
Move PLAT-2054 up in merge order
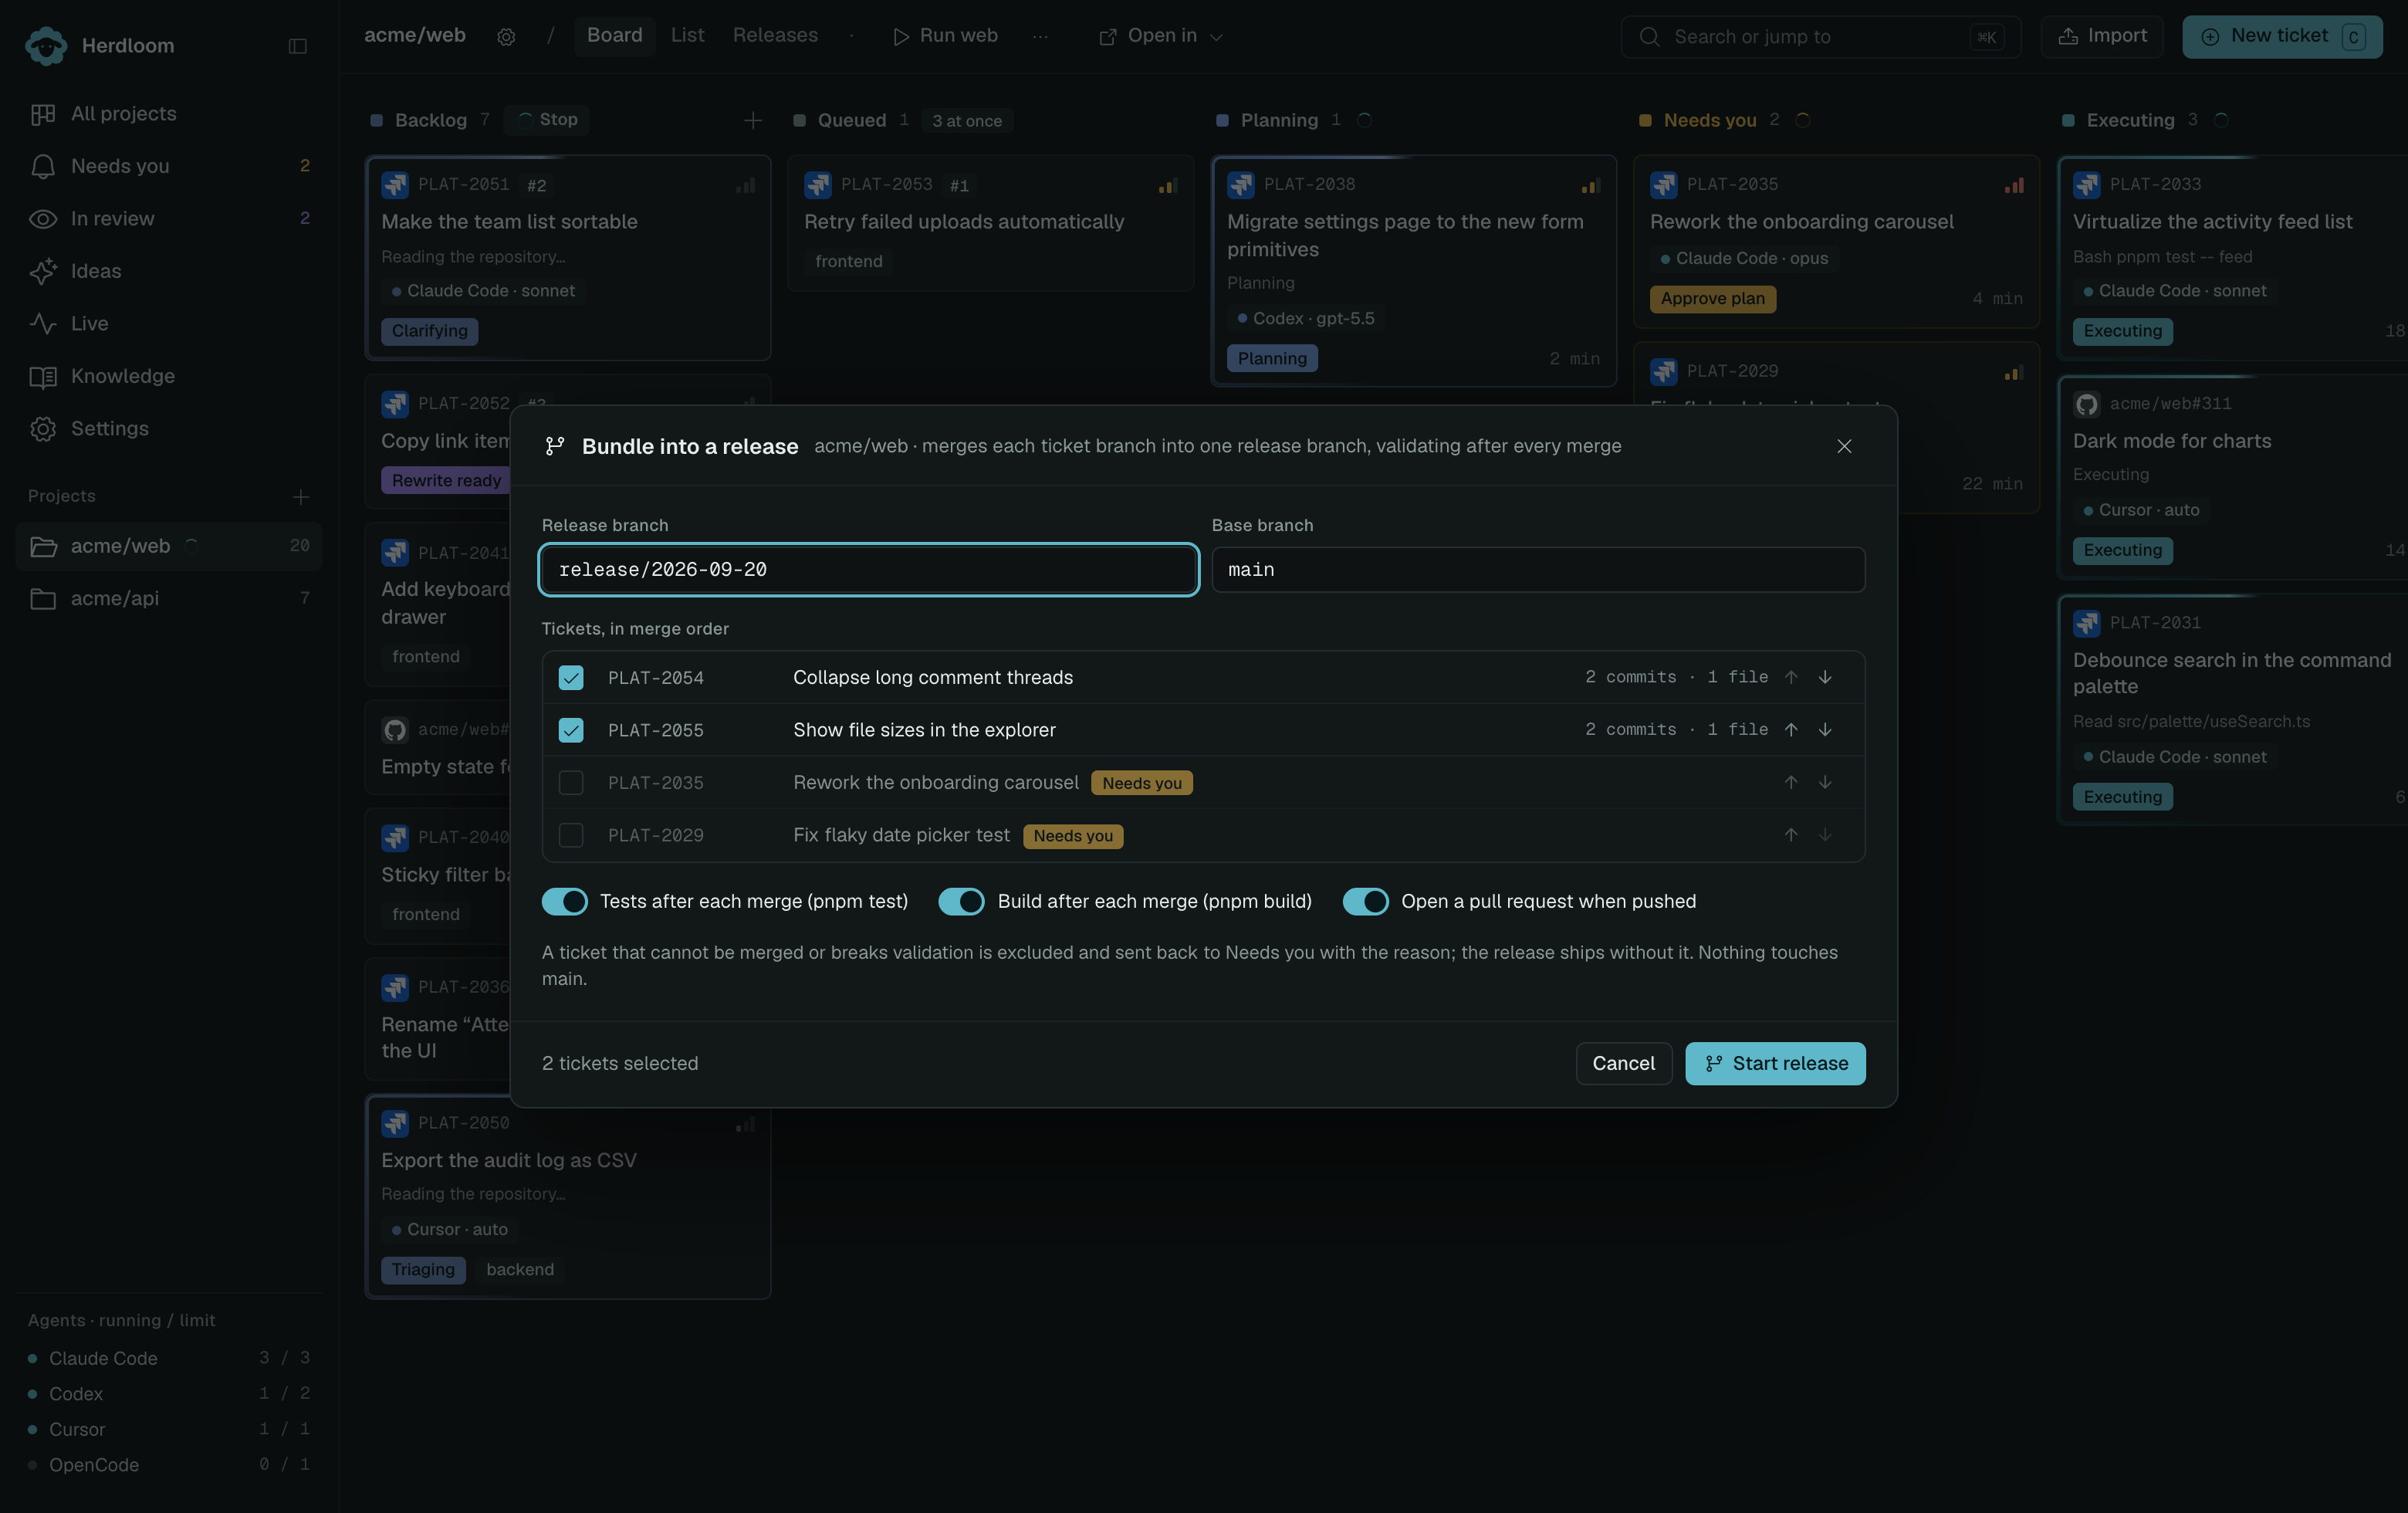[1791, 677]
